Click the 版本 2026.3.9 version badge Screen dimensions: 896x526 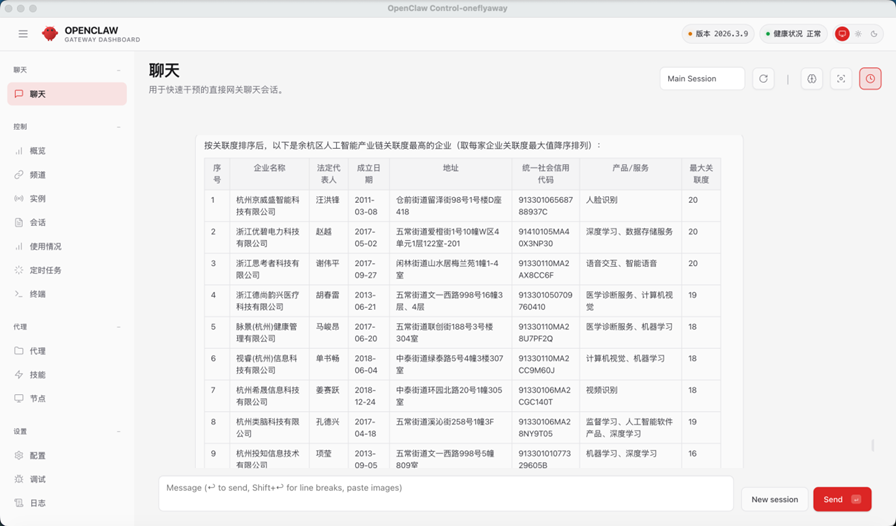click(718, 34)
